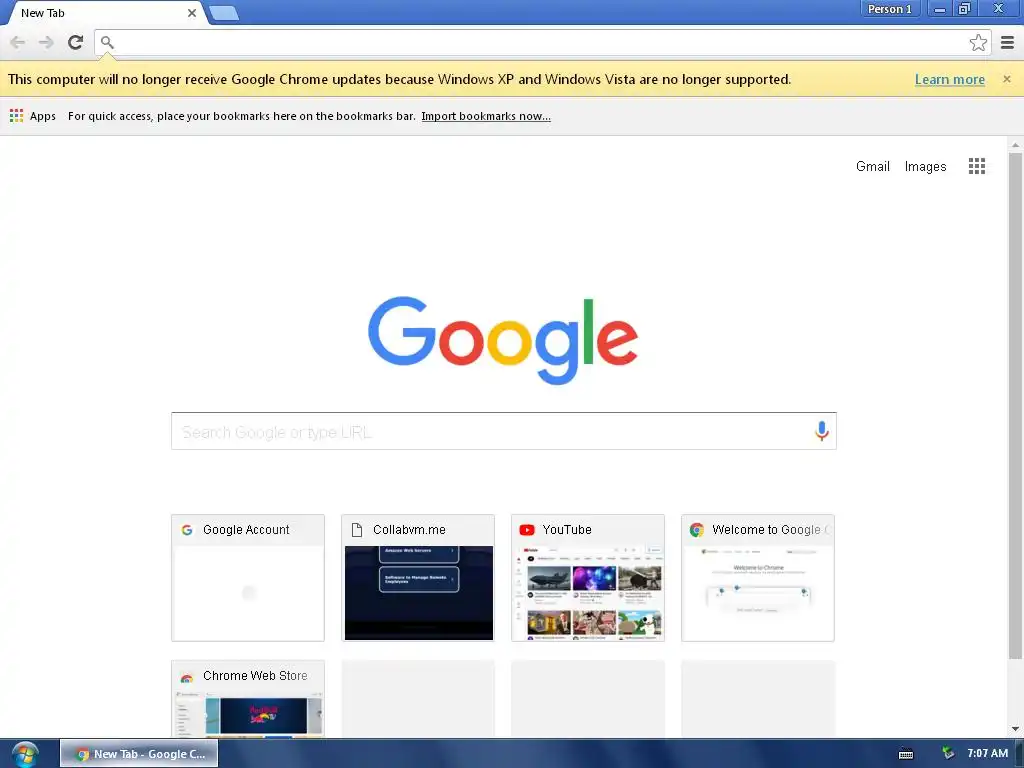
Task: Click the scrollbar down arrow
Action: 1015,729
